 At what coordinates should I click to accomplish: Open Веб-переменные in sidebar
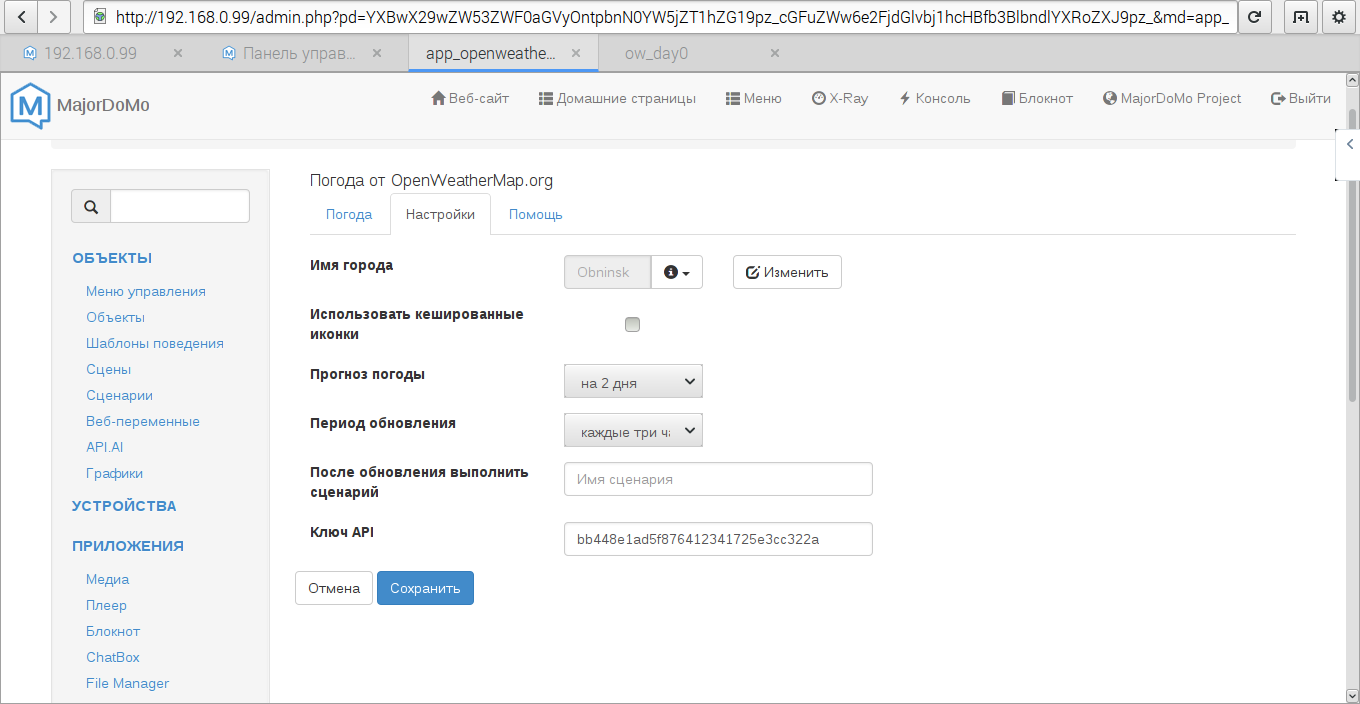pyautogui.click(x=143, y=421)
